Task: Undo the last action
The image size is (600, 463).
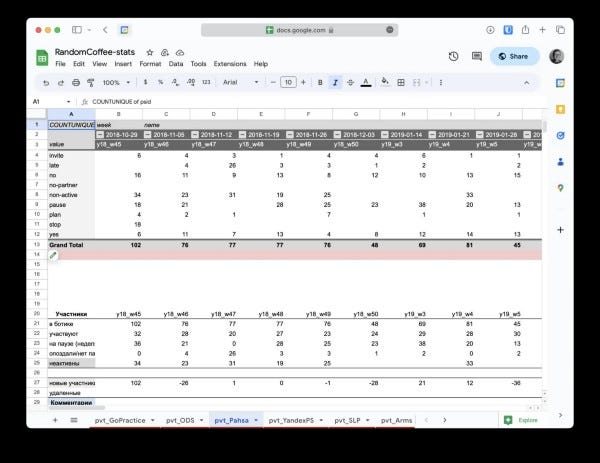Action: [46, 83]
